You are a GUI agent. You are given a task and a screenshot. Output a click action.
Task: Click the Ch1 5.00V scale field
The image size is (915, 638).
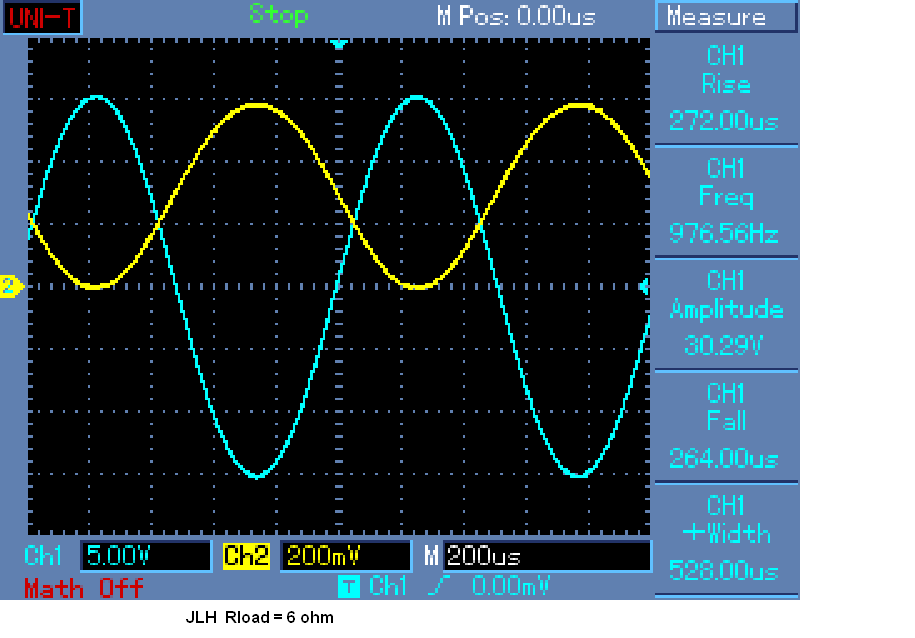(x=146, y=556)
